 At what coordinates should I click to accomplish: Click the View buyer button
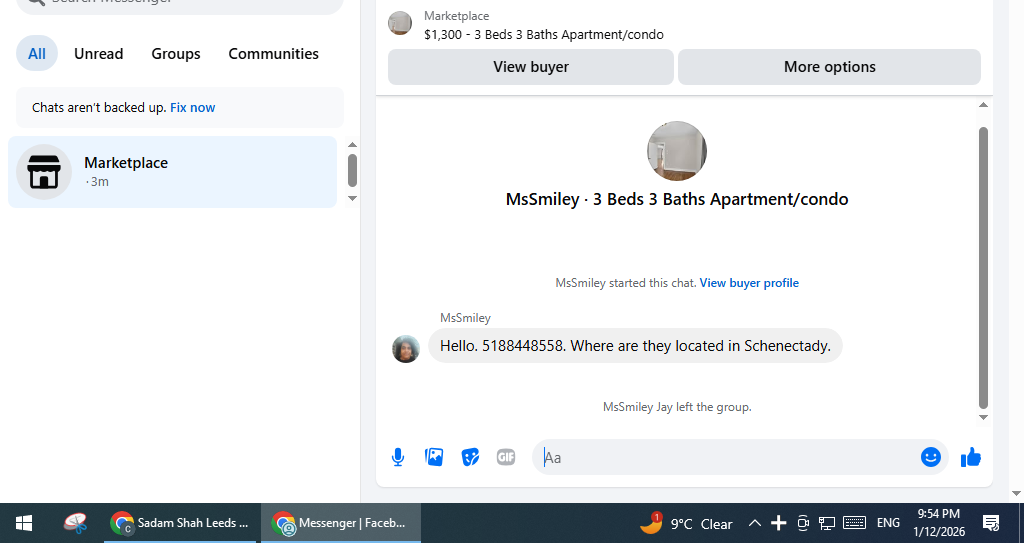click(x=530, y=67)
